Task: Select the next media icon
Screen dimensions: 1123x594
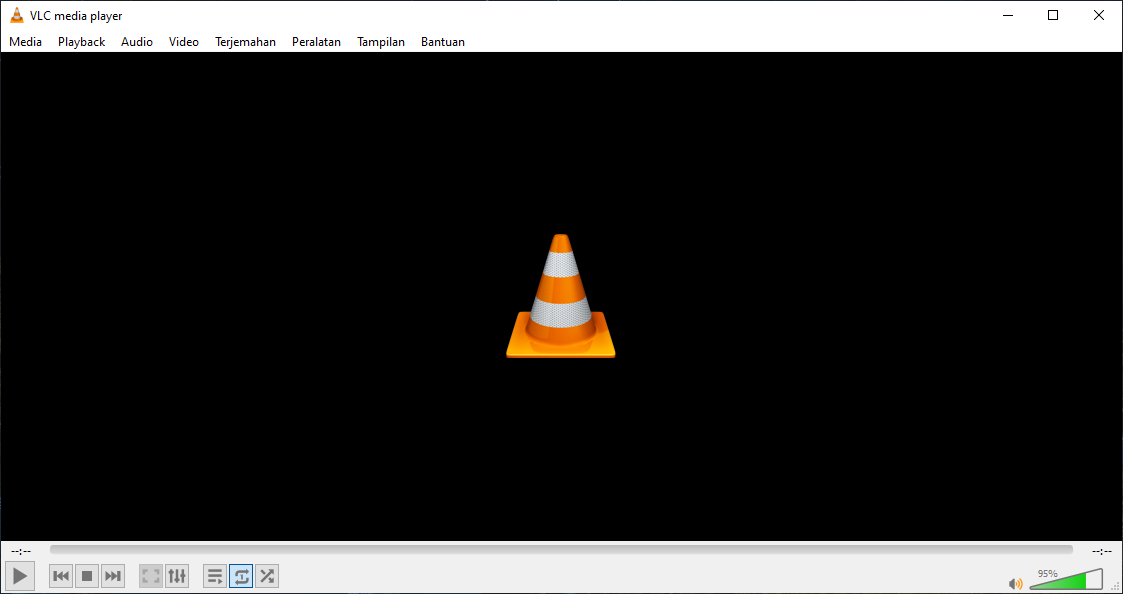Action: coord(112,575)
